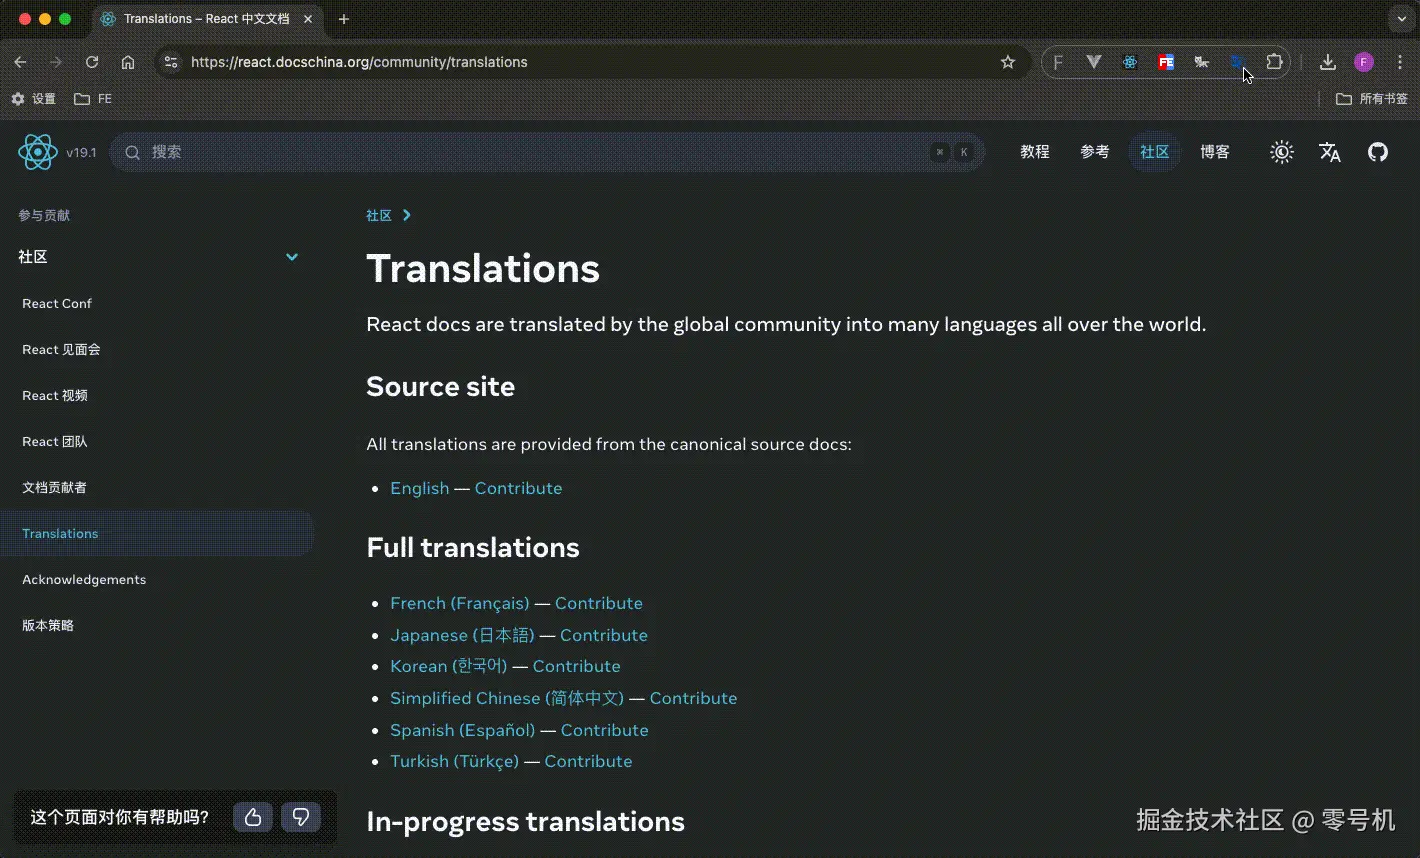Screen dimensions: 1420x858
Task: Open the 设置 bookmark
Action: tap(33, 99)
